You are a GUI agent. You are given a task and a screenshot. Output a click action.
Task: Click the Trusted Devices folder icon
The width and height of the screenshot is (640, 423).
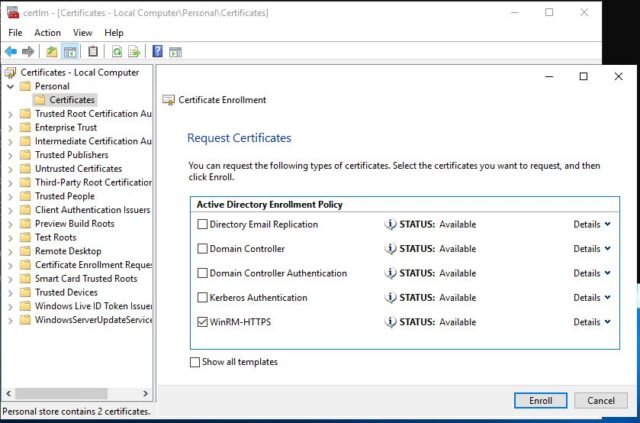tap(25, 292)
